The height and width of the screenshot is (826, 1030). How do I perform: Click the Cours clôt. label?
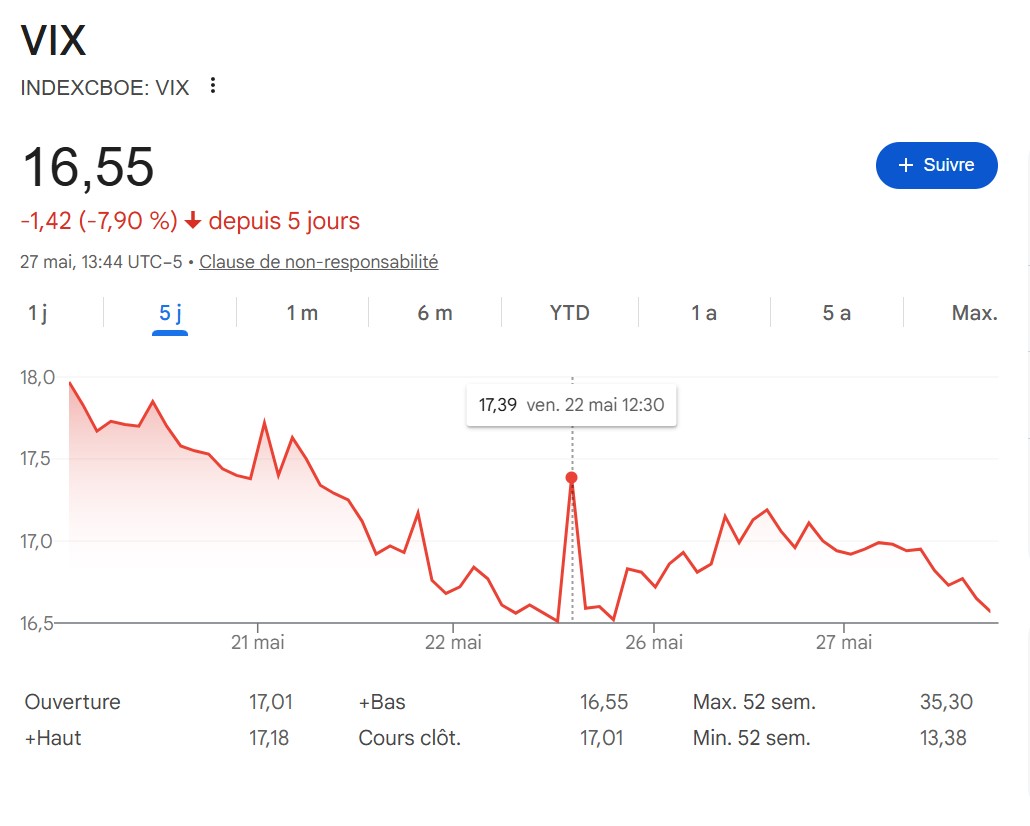coord(409,738)
